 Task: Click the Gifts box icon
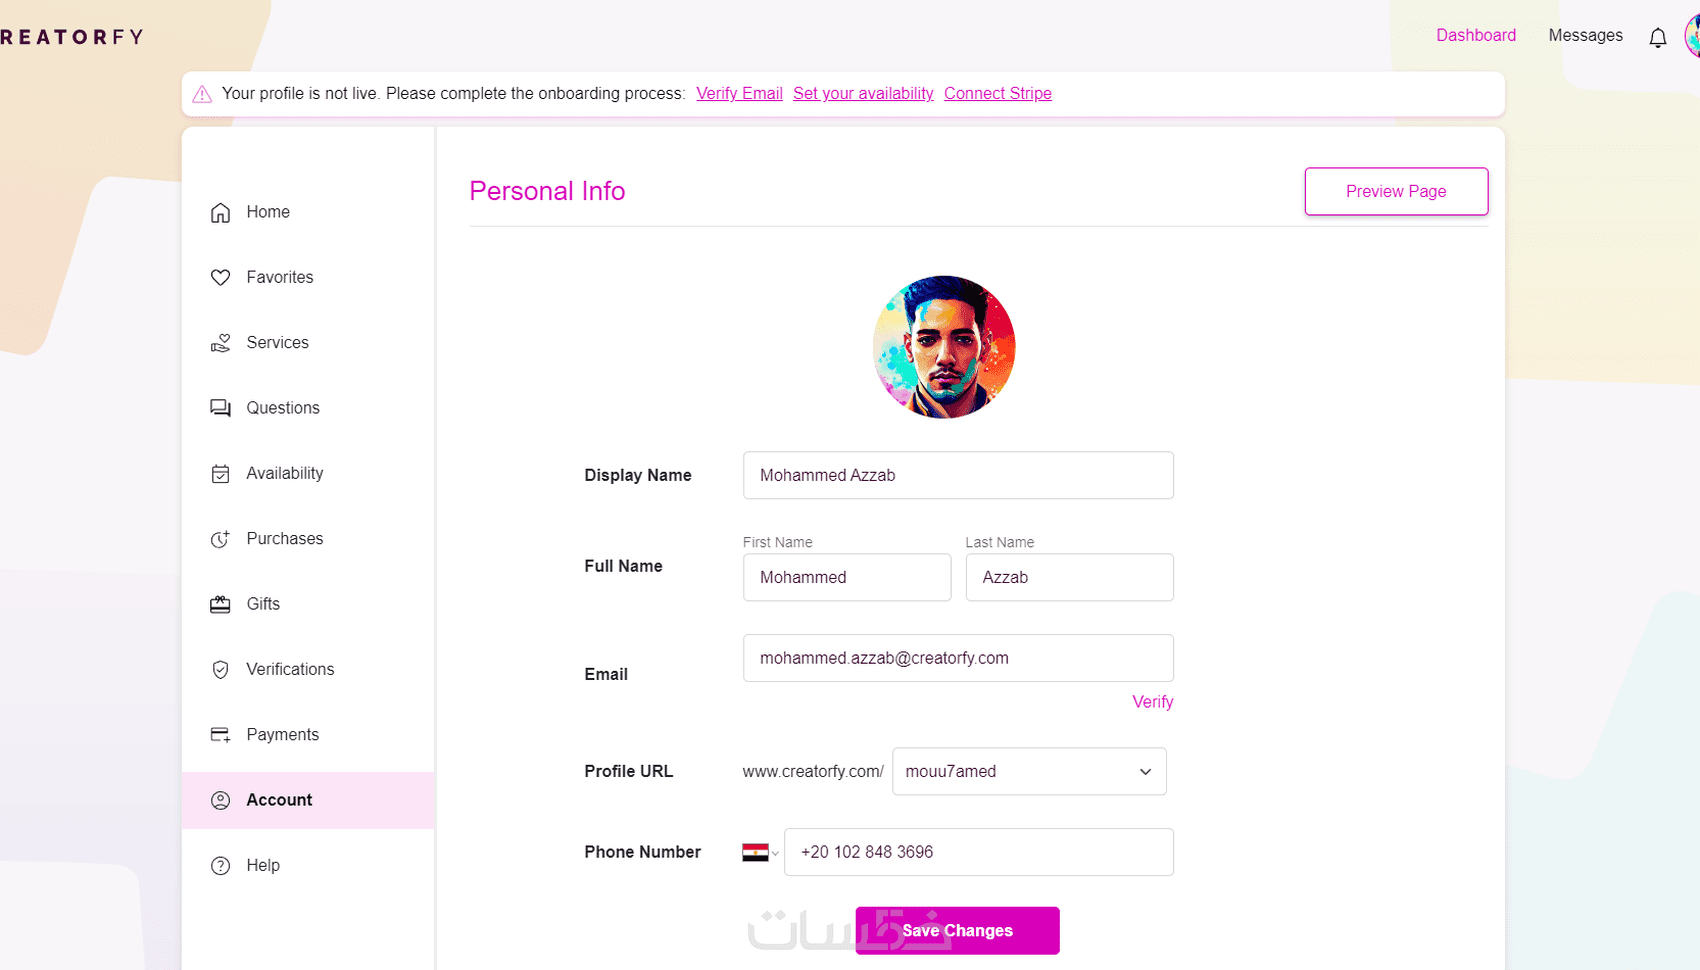220,604
